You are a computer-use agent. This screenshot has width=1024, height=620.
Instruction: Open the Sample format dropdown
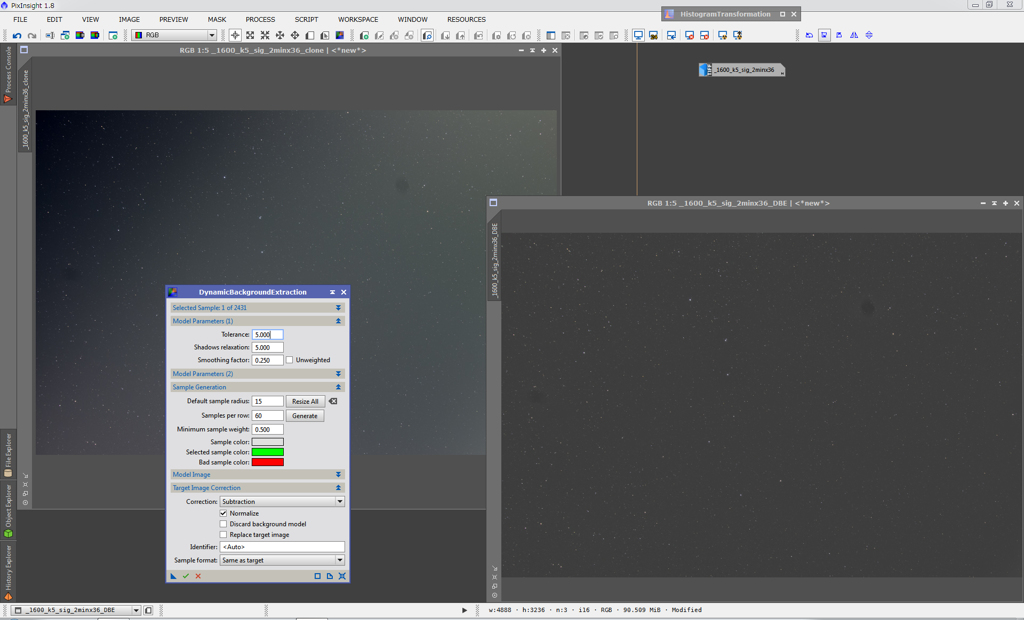tap(282, 561)
